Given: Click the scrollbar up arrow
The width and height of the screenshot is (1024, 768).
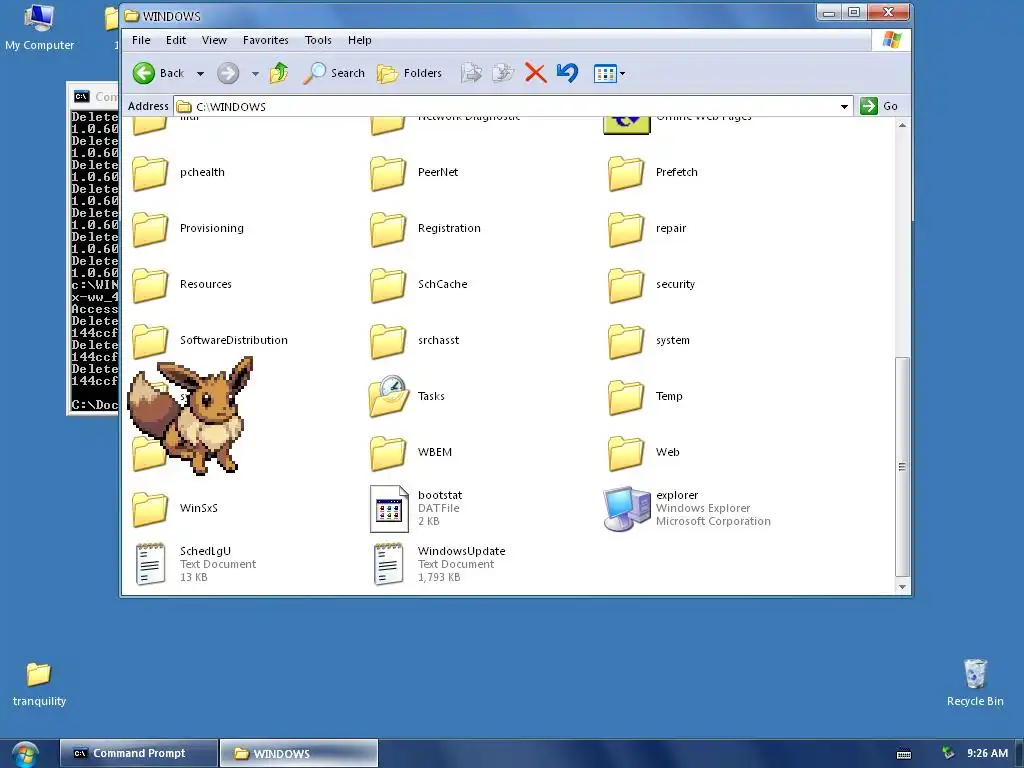Looking at the screenshot, I should click(902, 125).
